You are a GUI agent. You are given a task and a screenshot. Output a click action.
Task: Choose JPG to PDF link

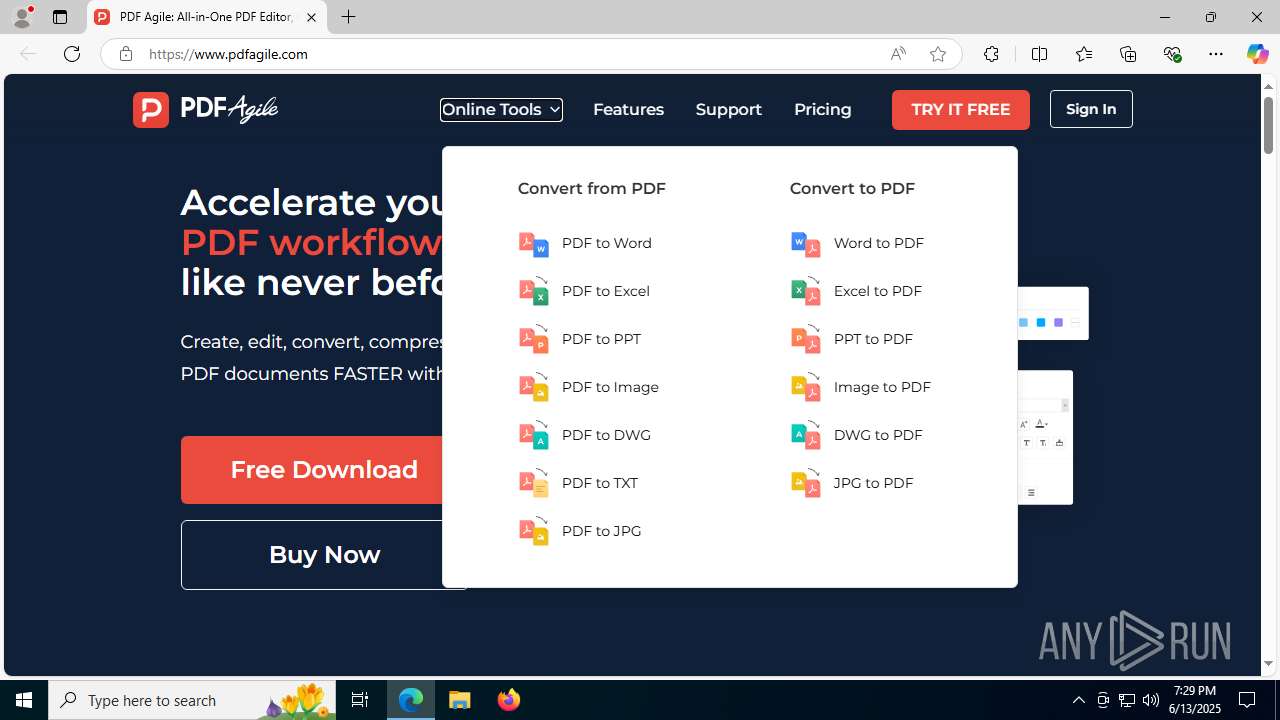pos(874,483)
